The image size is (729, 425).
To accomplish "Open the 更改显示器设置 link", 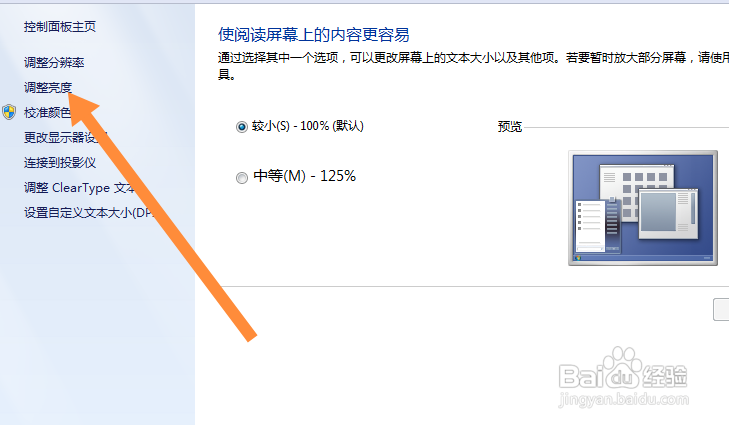I will click(x=65, y=138).
